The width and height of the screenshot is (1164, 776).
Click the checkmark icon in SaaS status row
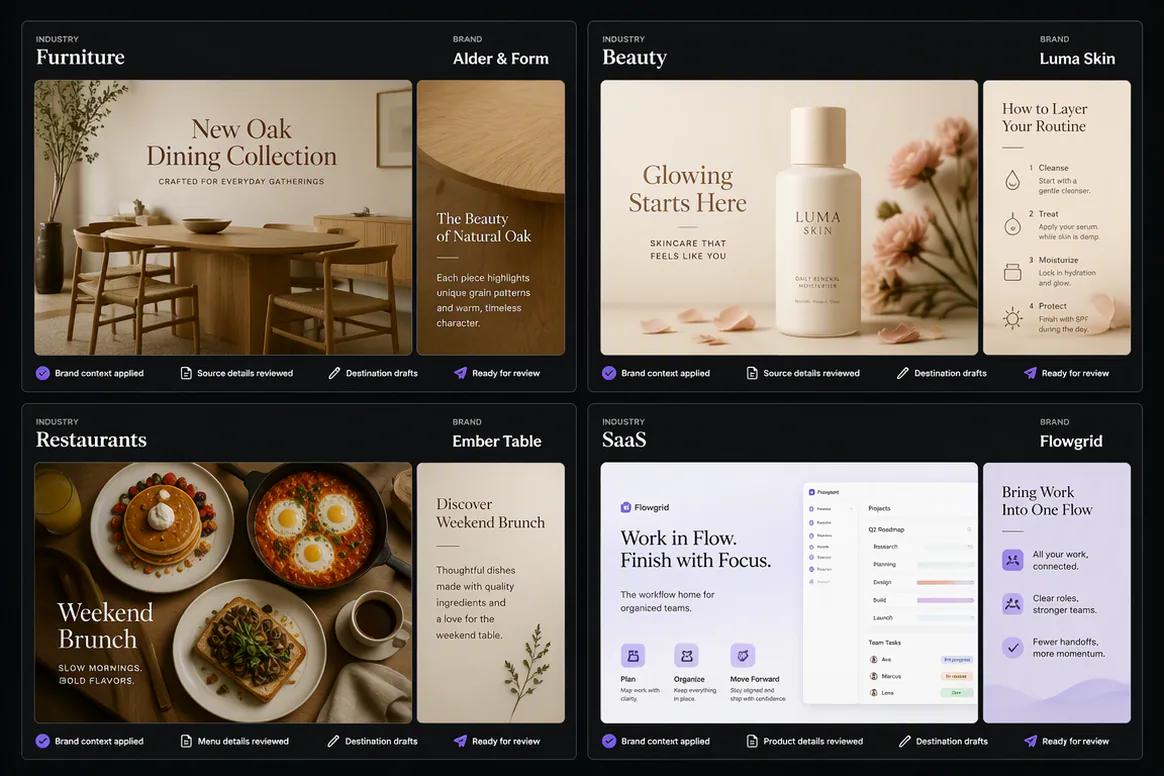click(609, 740)
